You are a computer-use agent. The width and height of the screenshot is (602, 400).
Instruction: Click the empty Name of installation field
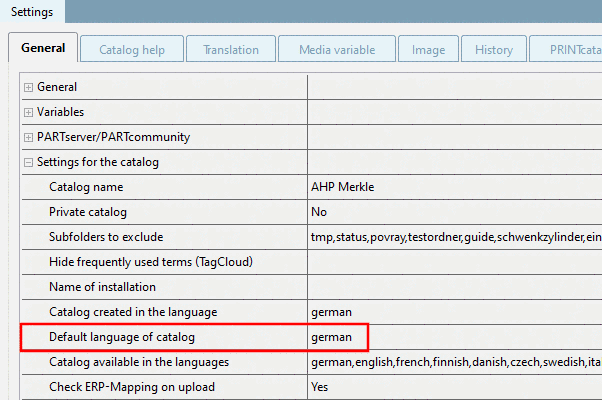click(x=454, y=287)
